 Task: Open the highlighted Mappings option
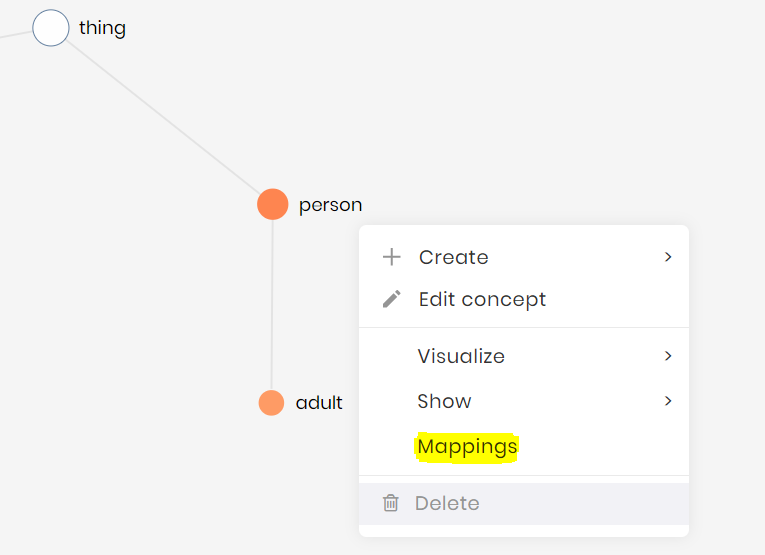point(467,446)
